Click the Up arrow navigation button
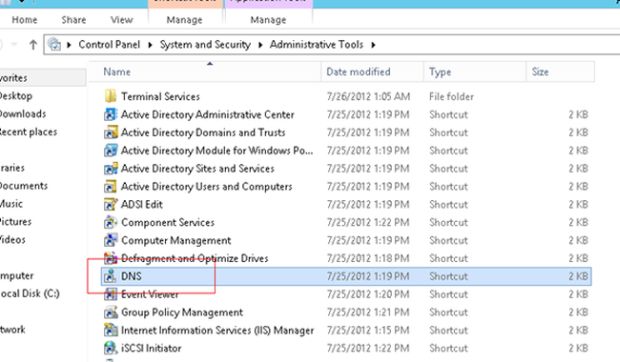 coord(33,45)
